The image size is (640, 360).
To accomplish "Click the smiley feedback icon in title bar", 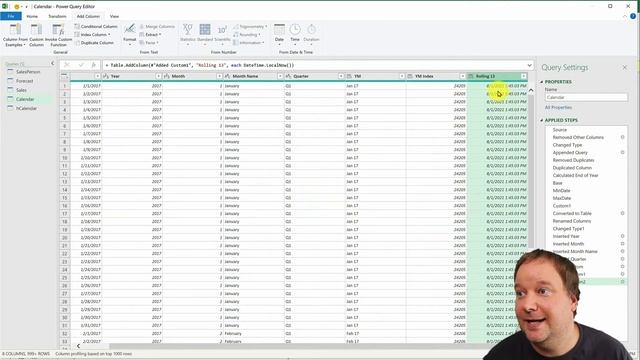I will click(x=17, y=7).
